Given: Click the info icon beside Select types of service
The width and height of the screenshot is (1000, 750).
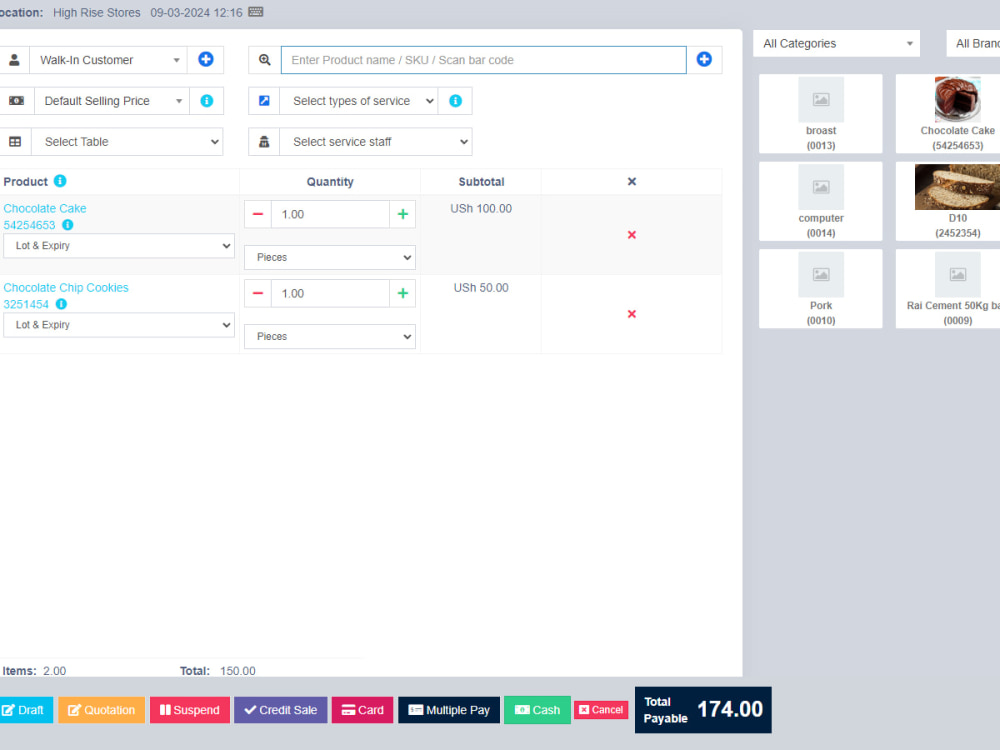Looking at the screenshot, I should [455, 100].
